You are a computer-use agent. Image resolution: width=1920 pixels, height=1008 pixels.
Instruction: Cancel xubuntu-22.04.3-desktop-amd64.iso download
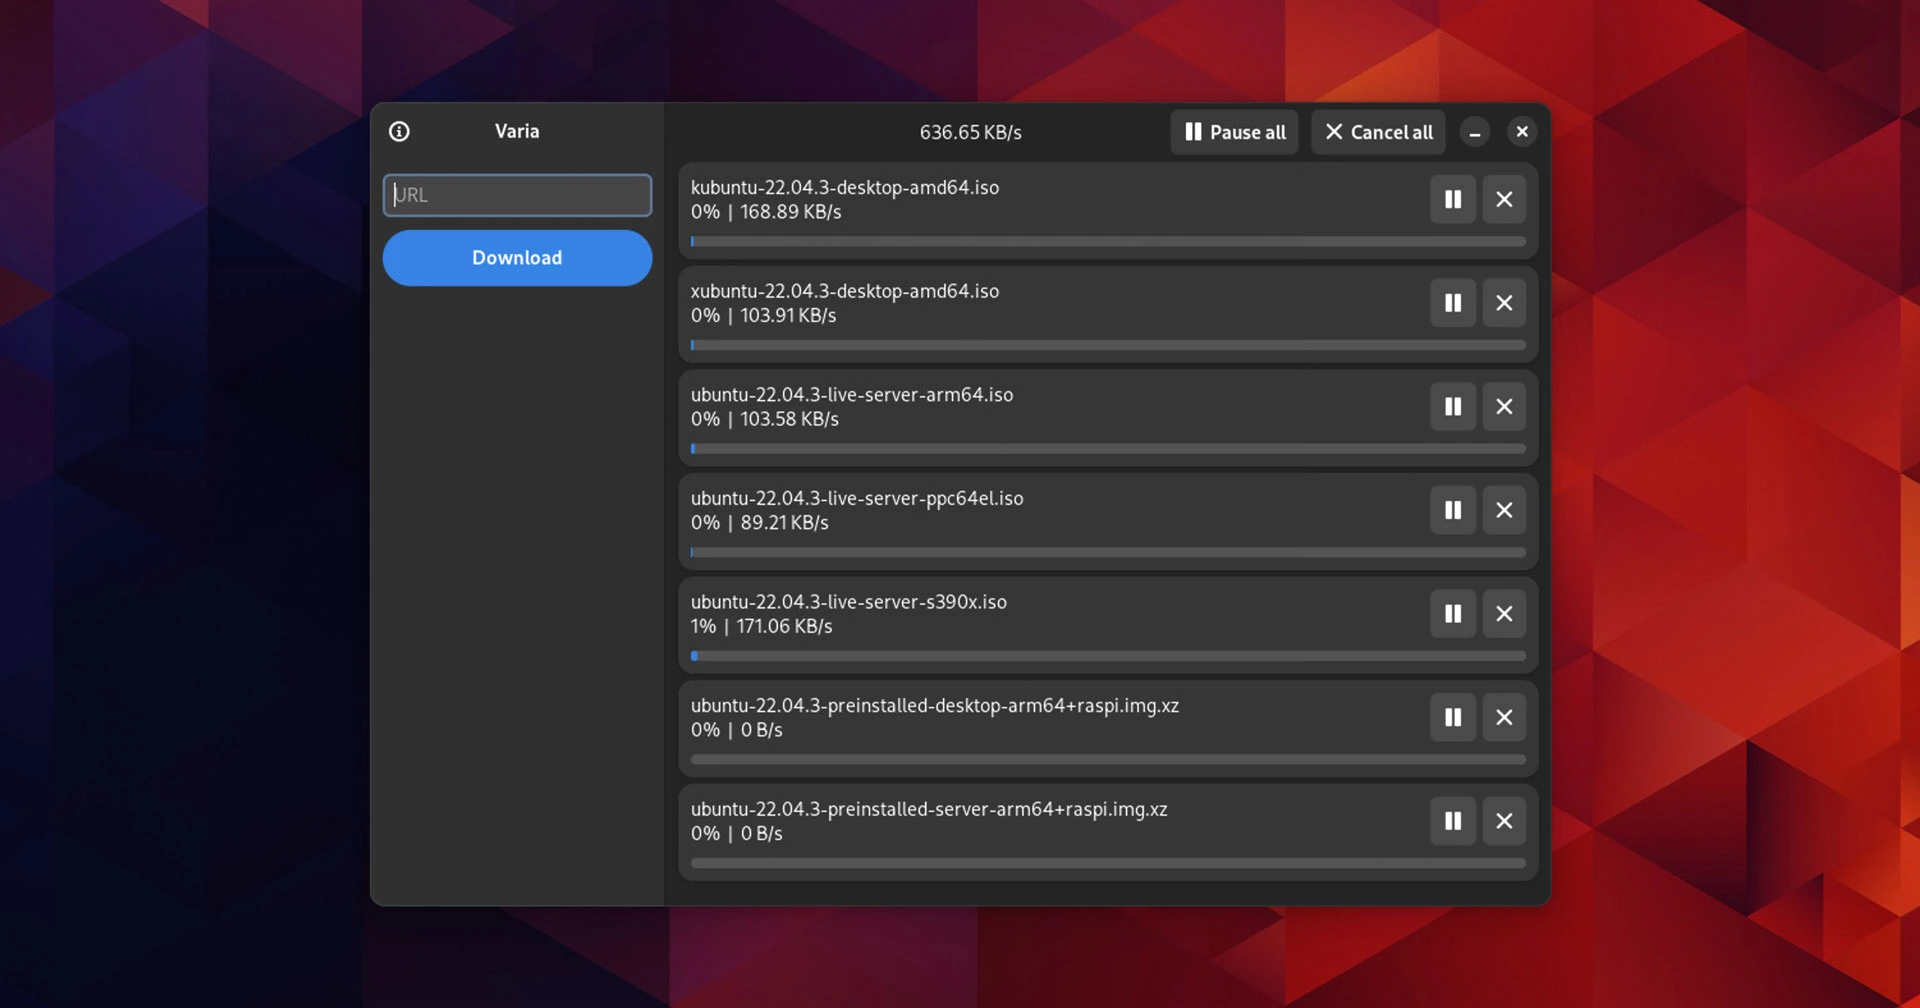tap(1504, 303)
